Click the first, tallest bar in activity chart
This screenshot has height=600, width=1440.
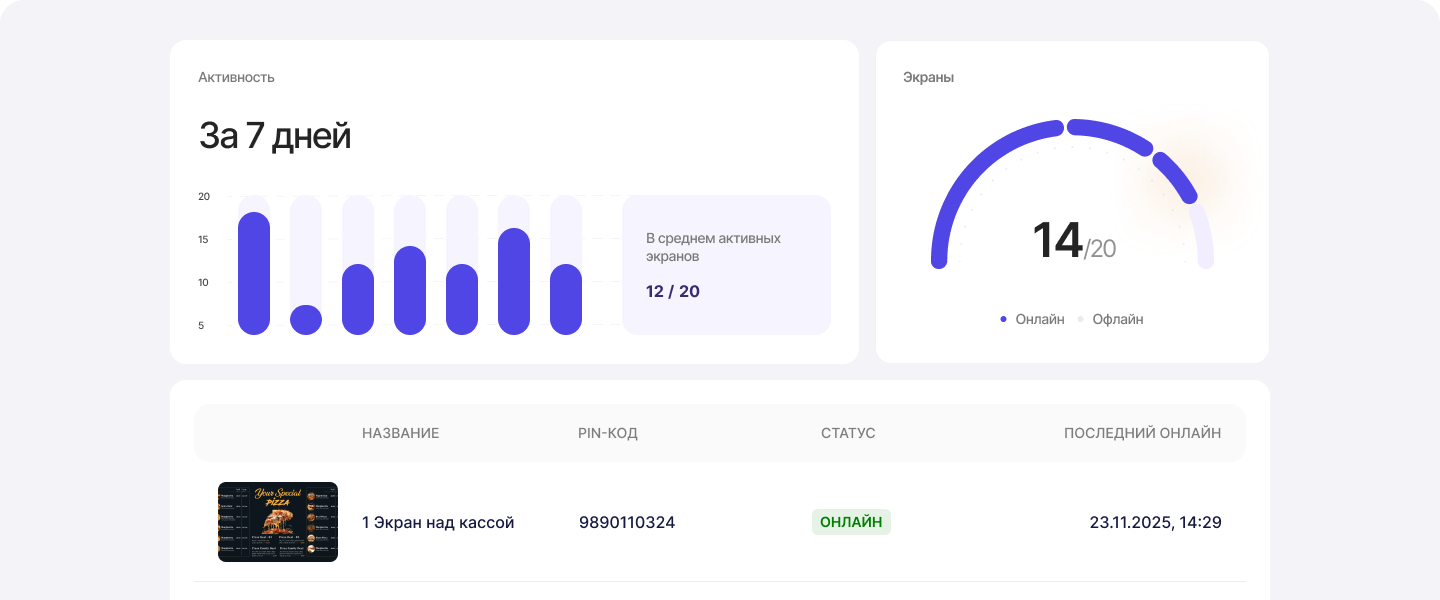tap(254, 273)
